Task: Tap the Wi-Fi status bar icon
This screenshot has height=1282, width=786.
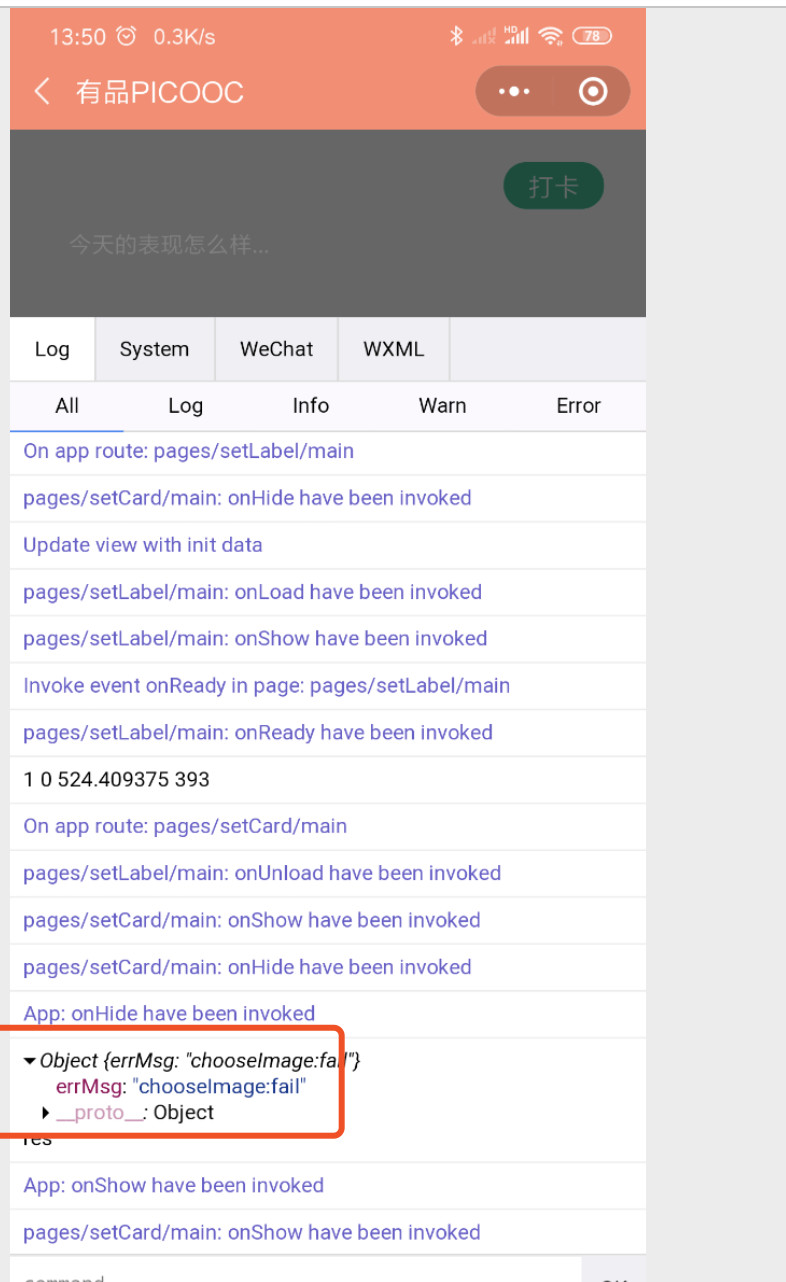Action: coord(550,37)
